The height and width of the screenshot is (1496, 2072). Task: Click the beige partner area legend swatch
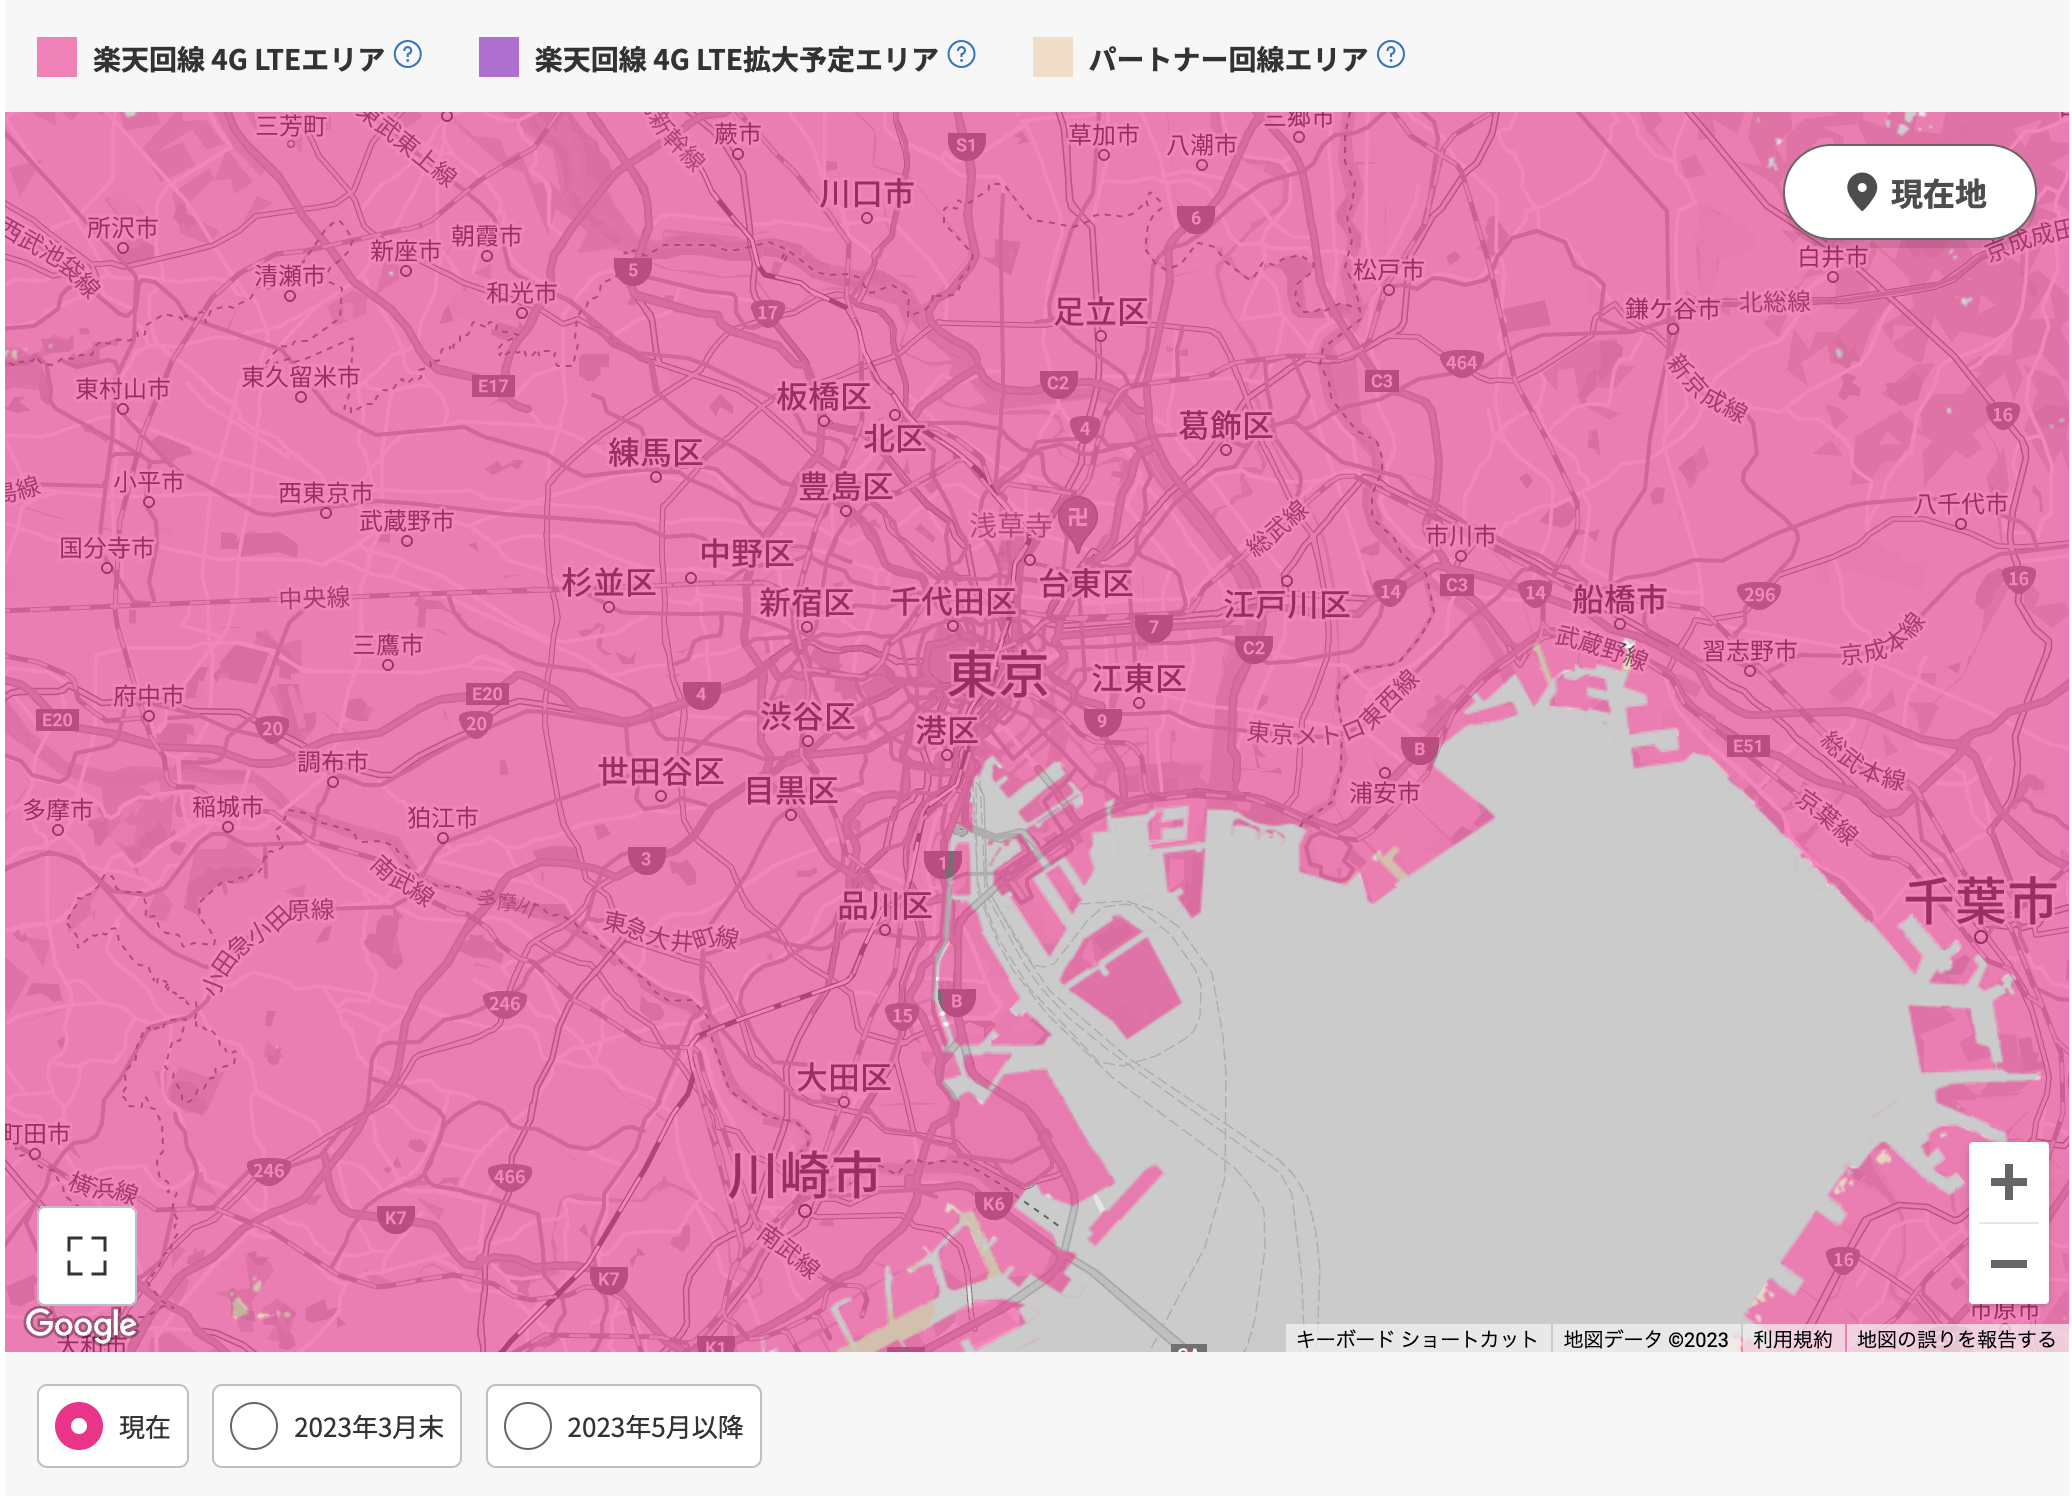(1053, 57)
